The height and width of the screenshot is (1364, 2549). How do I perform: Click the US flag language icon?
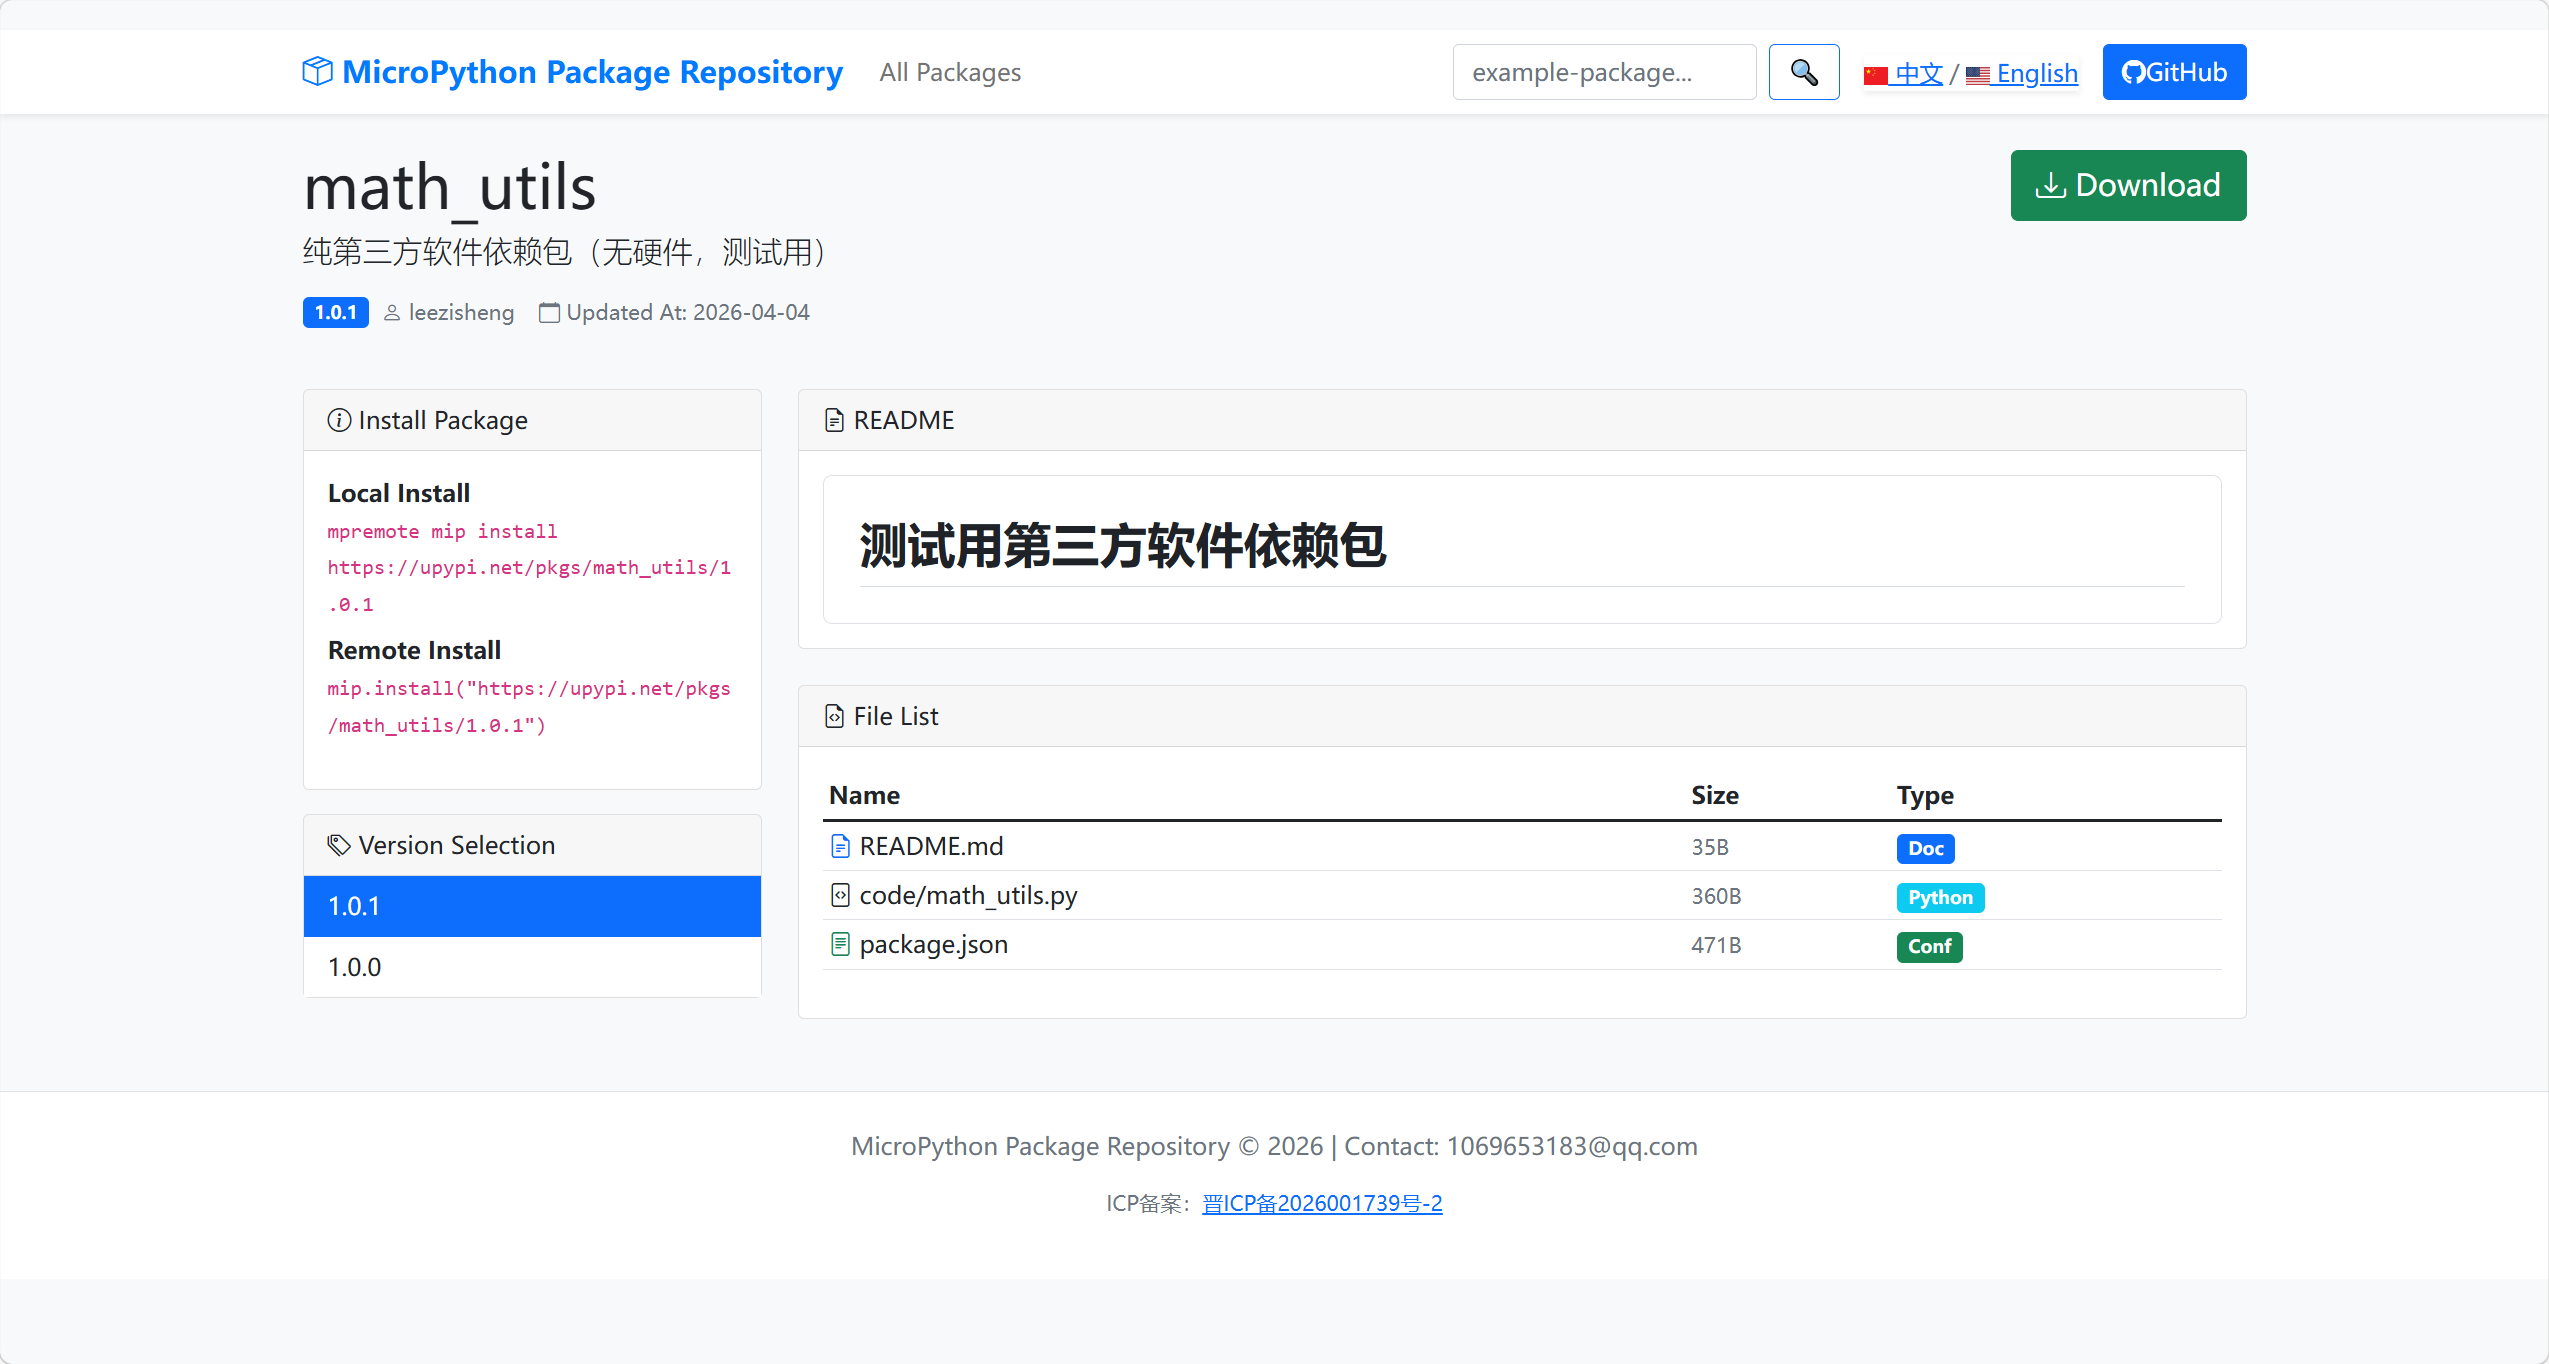tap(1977, 75)
